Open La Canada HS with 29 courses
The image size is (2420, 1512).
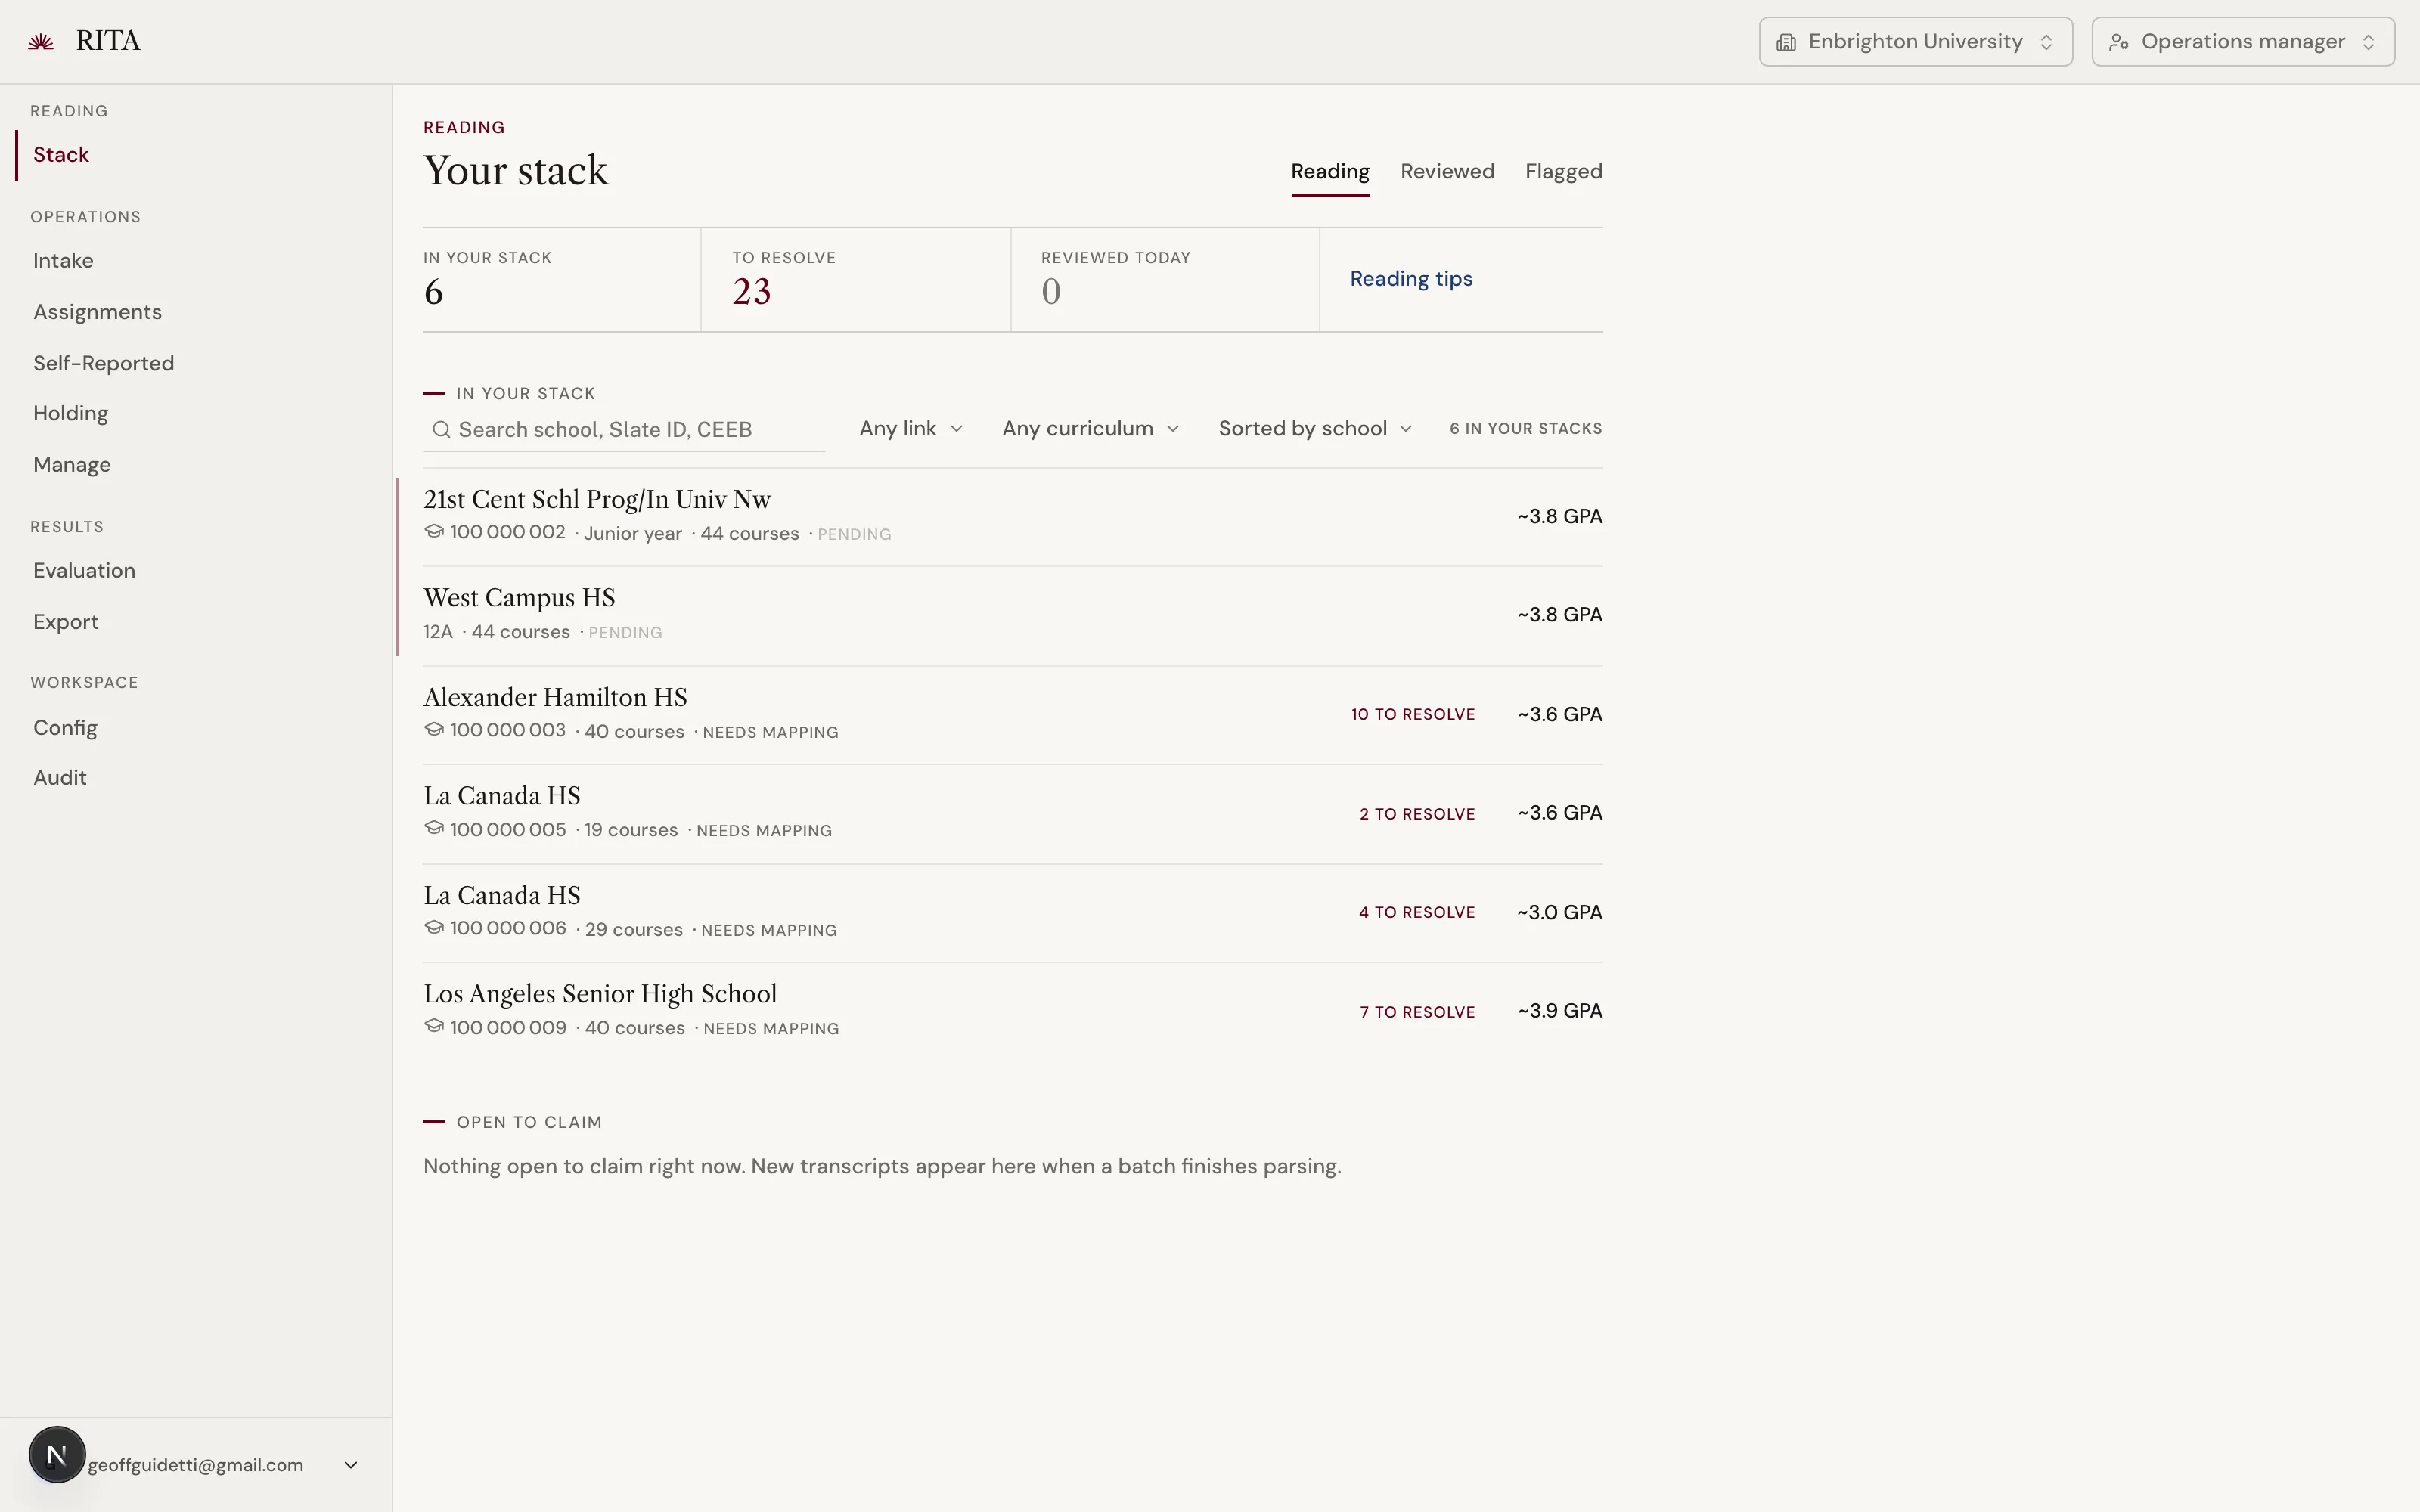[1013, 913]
